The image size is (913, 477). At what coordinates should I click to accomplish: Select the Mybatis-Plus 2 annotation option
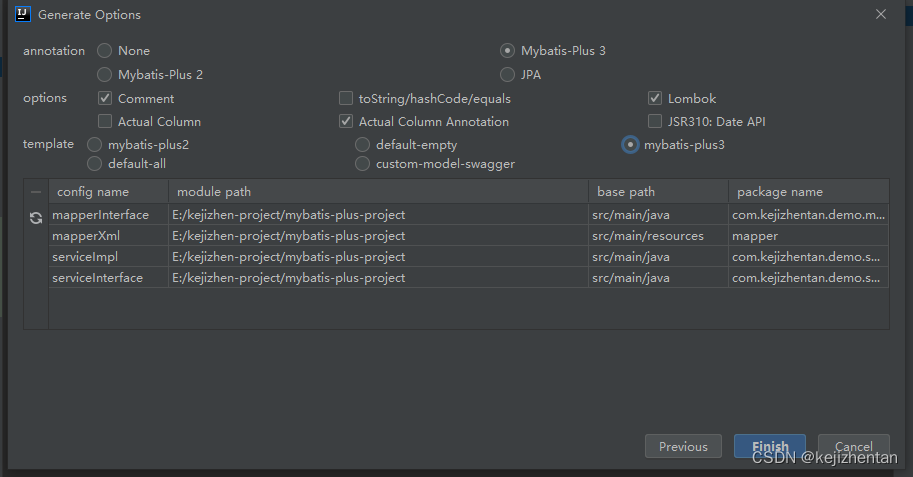105,75
